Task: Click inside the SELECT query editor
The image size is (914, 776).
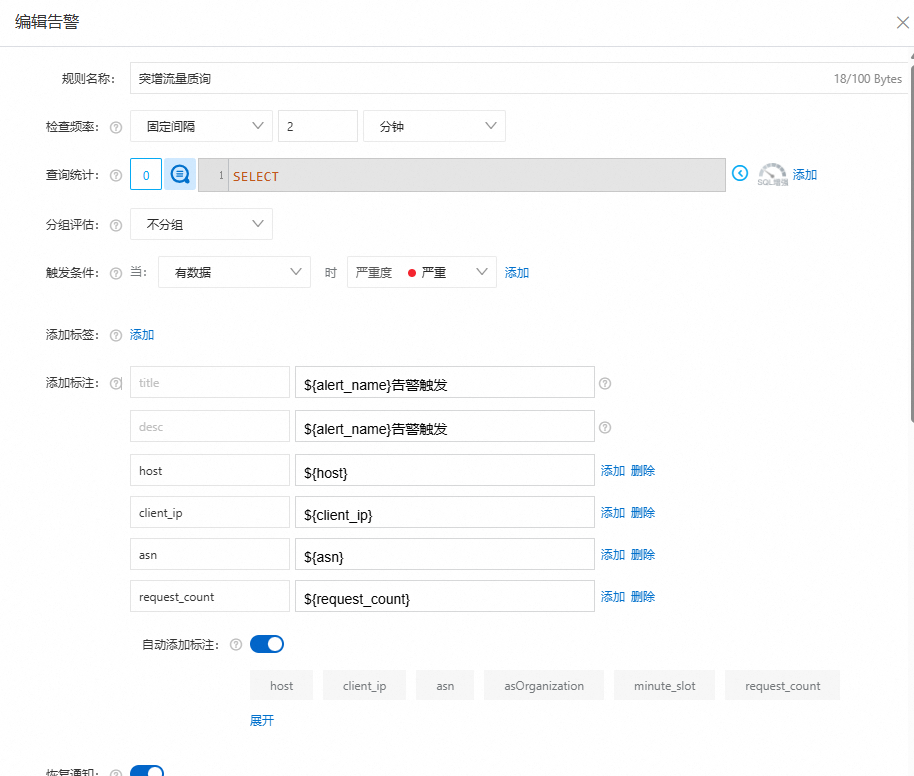Action: coord(450,174)
